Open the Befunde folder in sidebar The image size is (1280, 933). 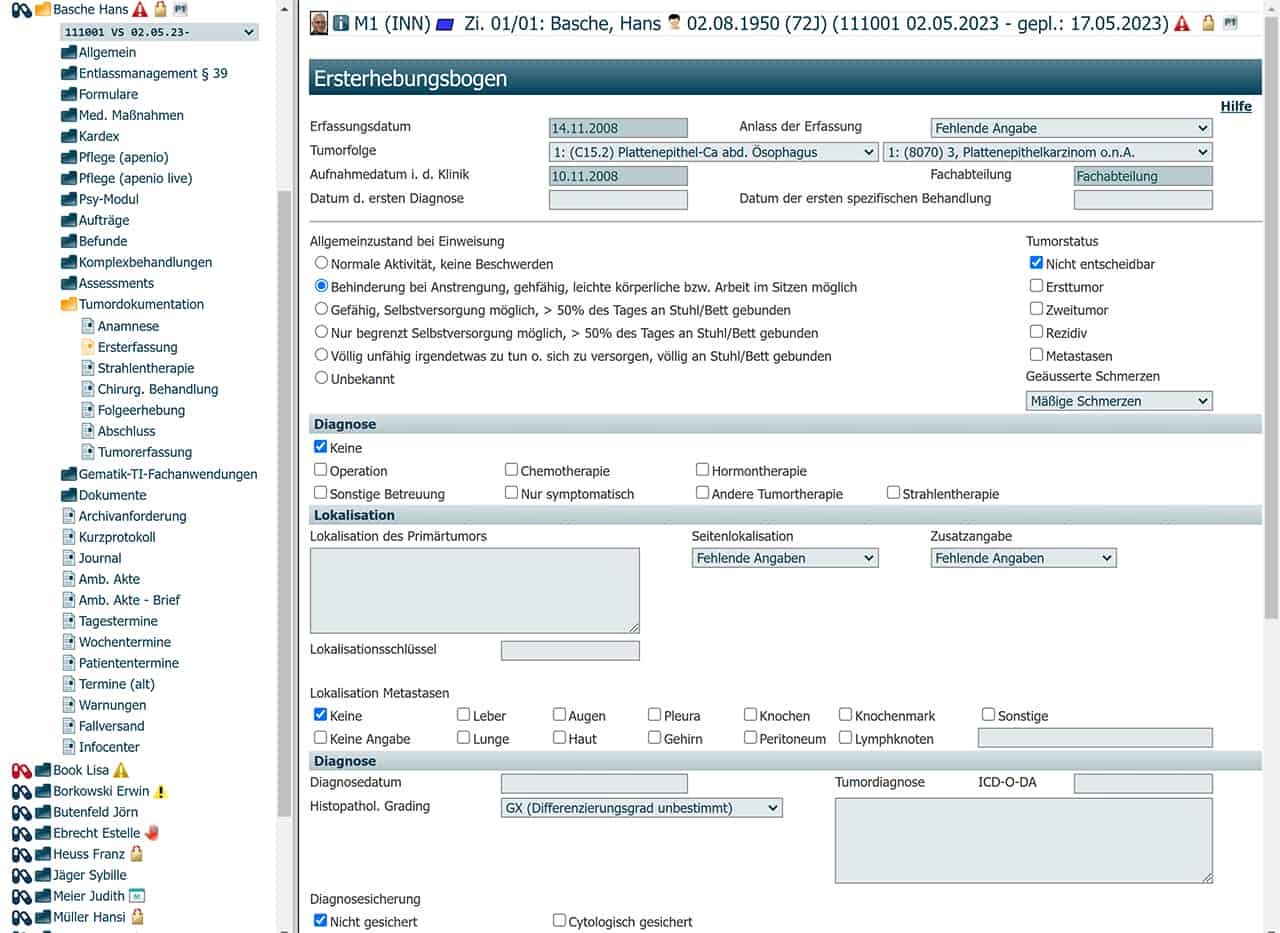tap(103, 241)
